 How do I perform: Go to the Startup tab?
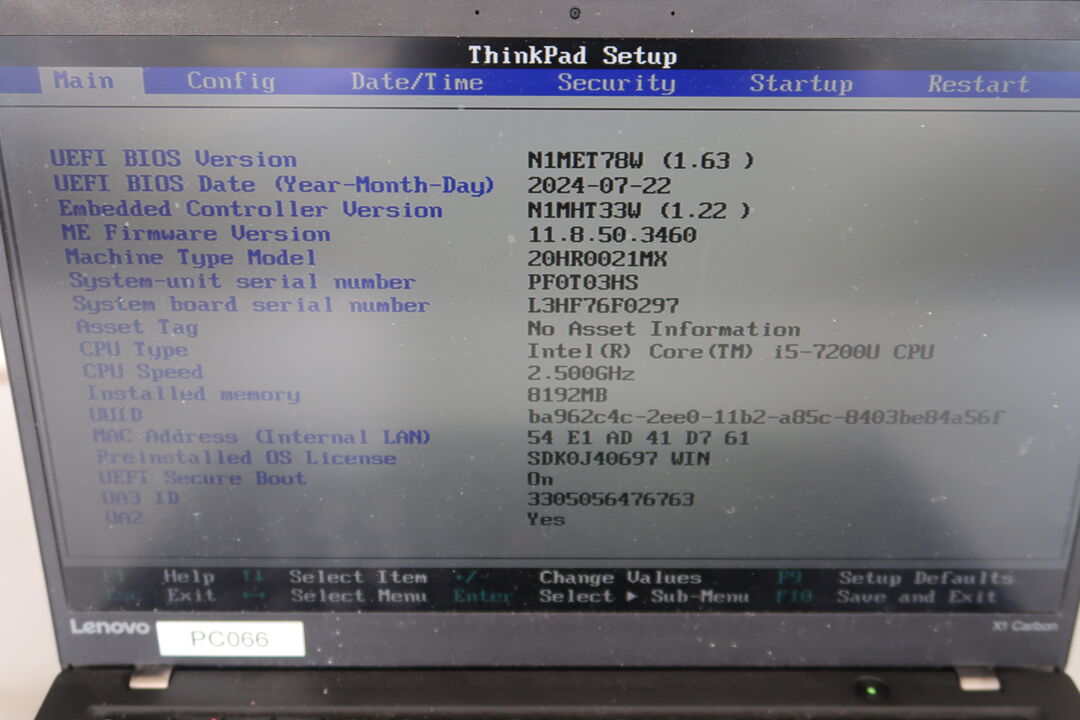tap(801, 84)
